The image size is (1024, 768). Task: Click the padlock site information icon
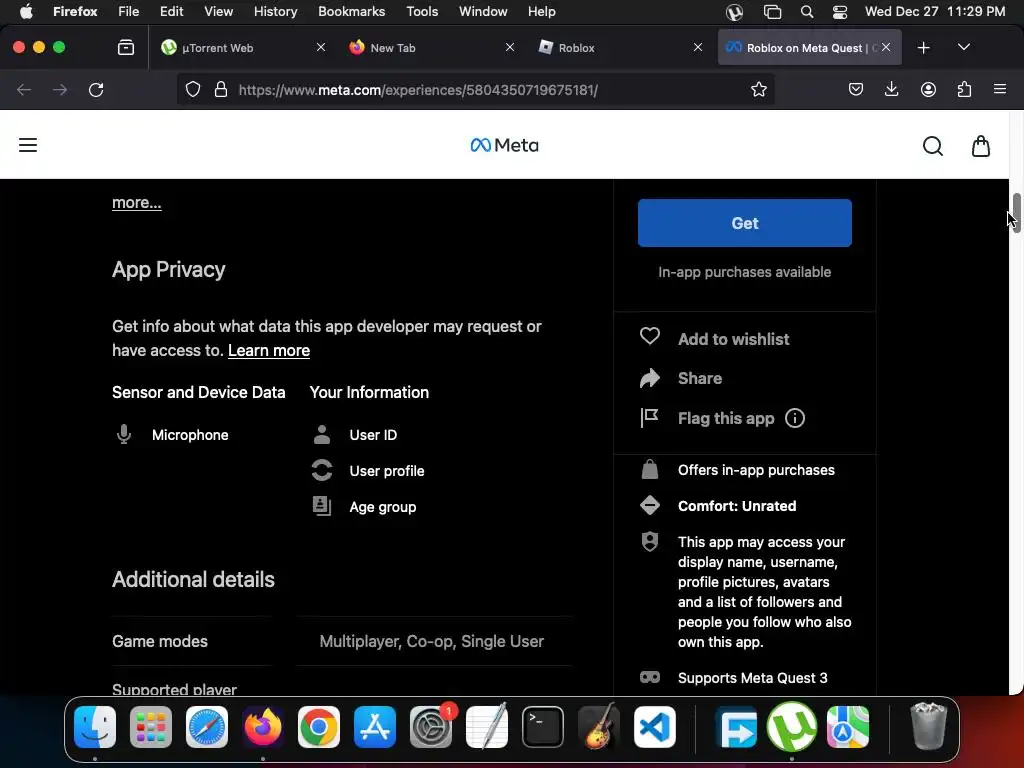click(x=221, y=89)
